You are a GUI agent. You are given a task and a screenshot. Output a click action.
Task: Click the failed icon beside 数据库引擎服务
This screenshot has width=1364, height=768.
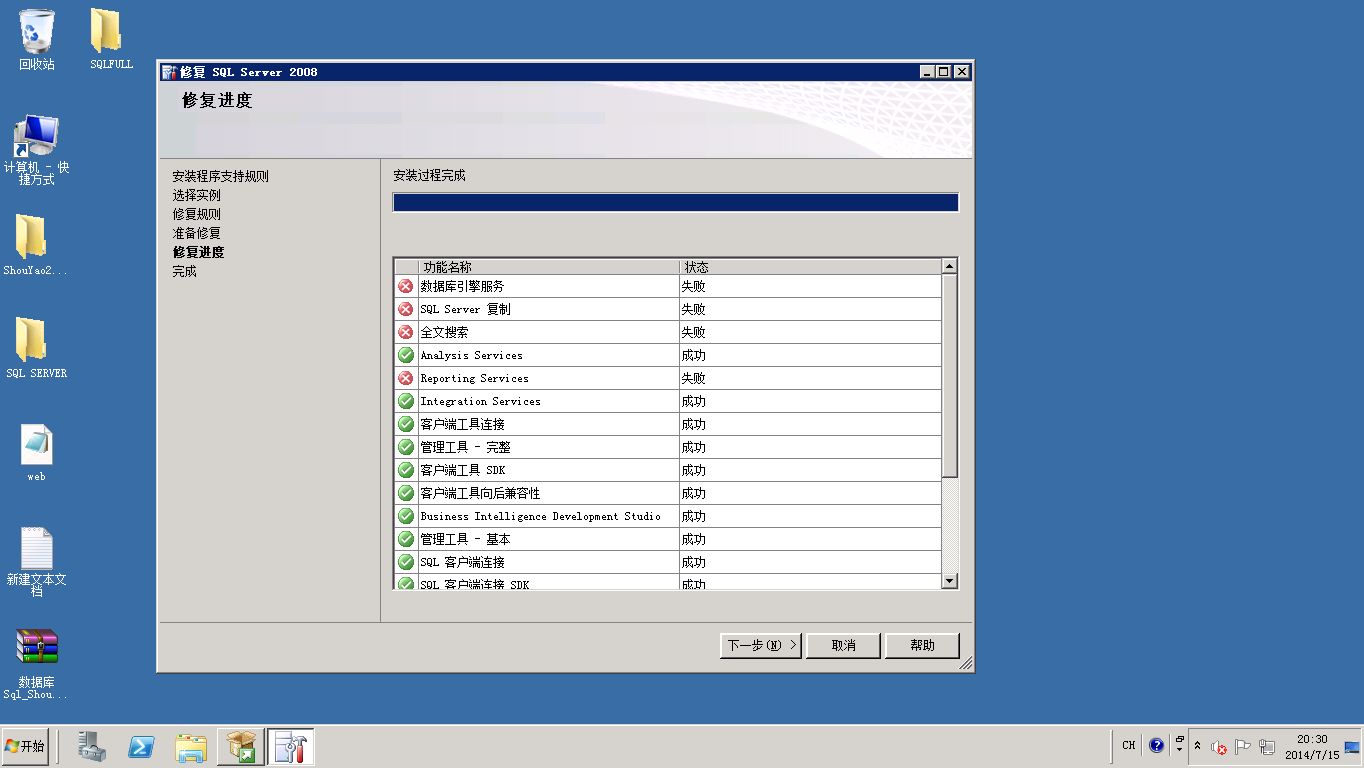[x=406, y=286]
